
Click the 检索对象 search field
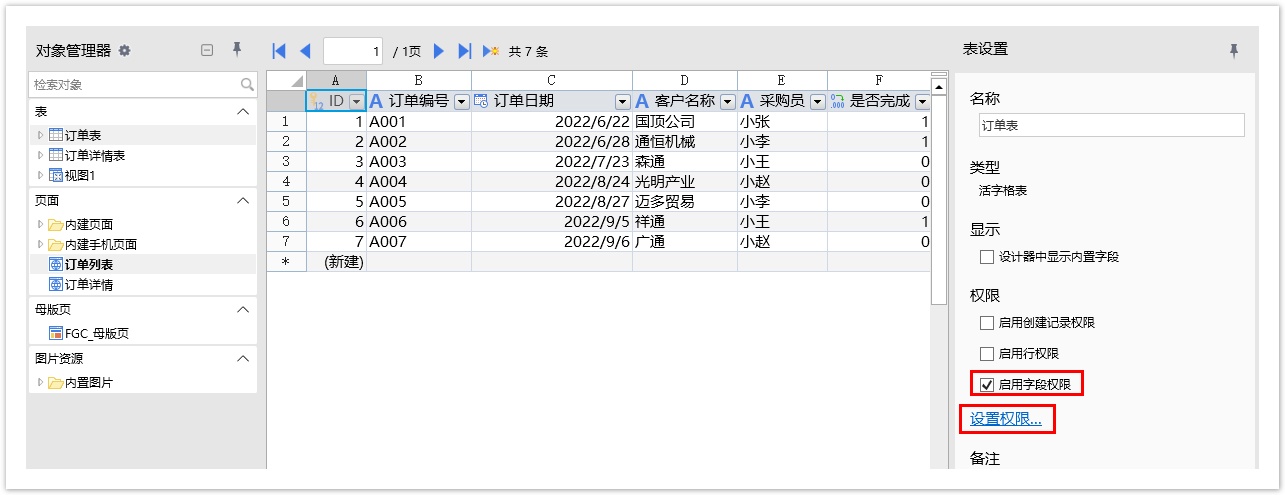143,85
